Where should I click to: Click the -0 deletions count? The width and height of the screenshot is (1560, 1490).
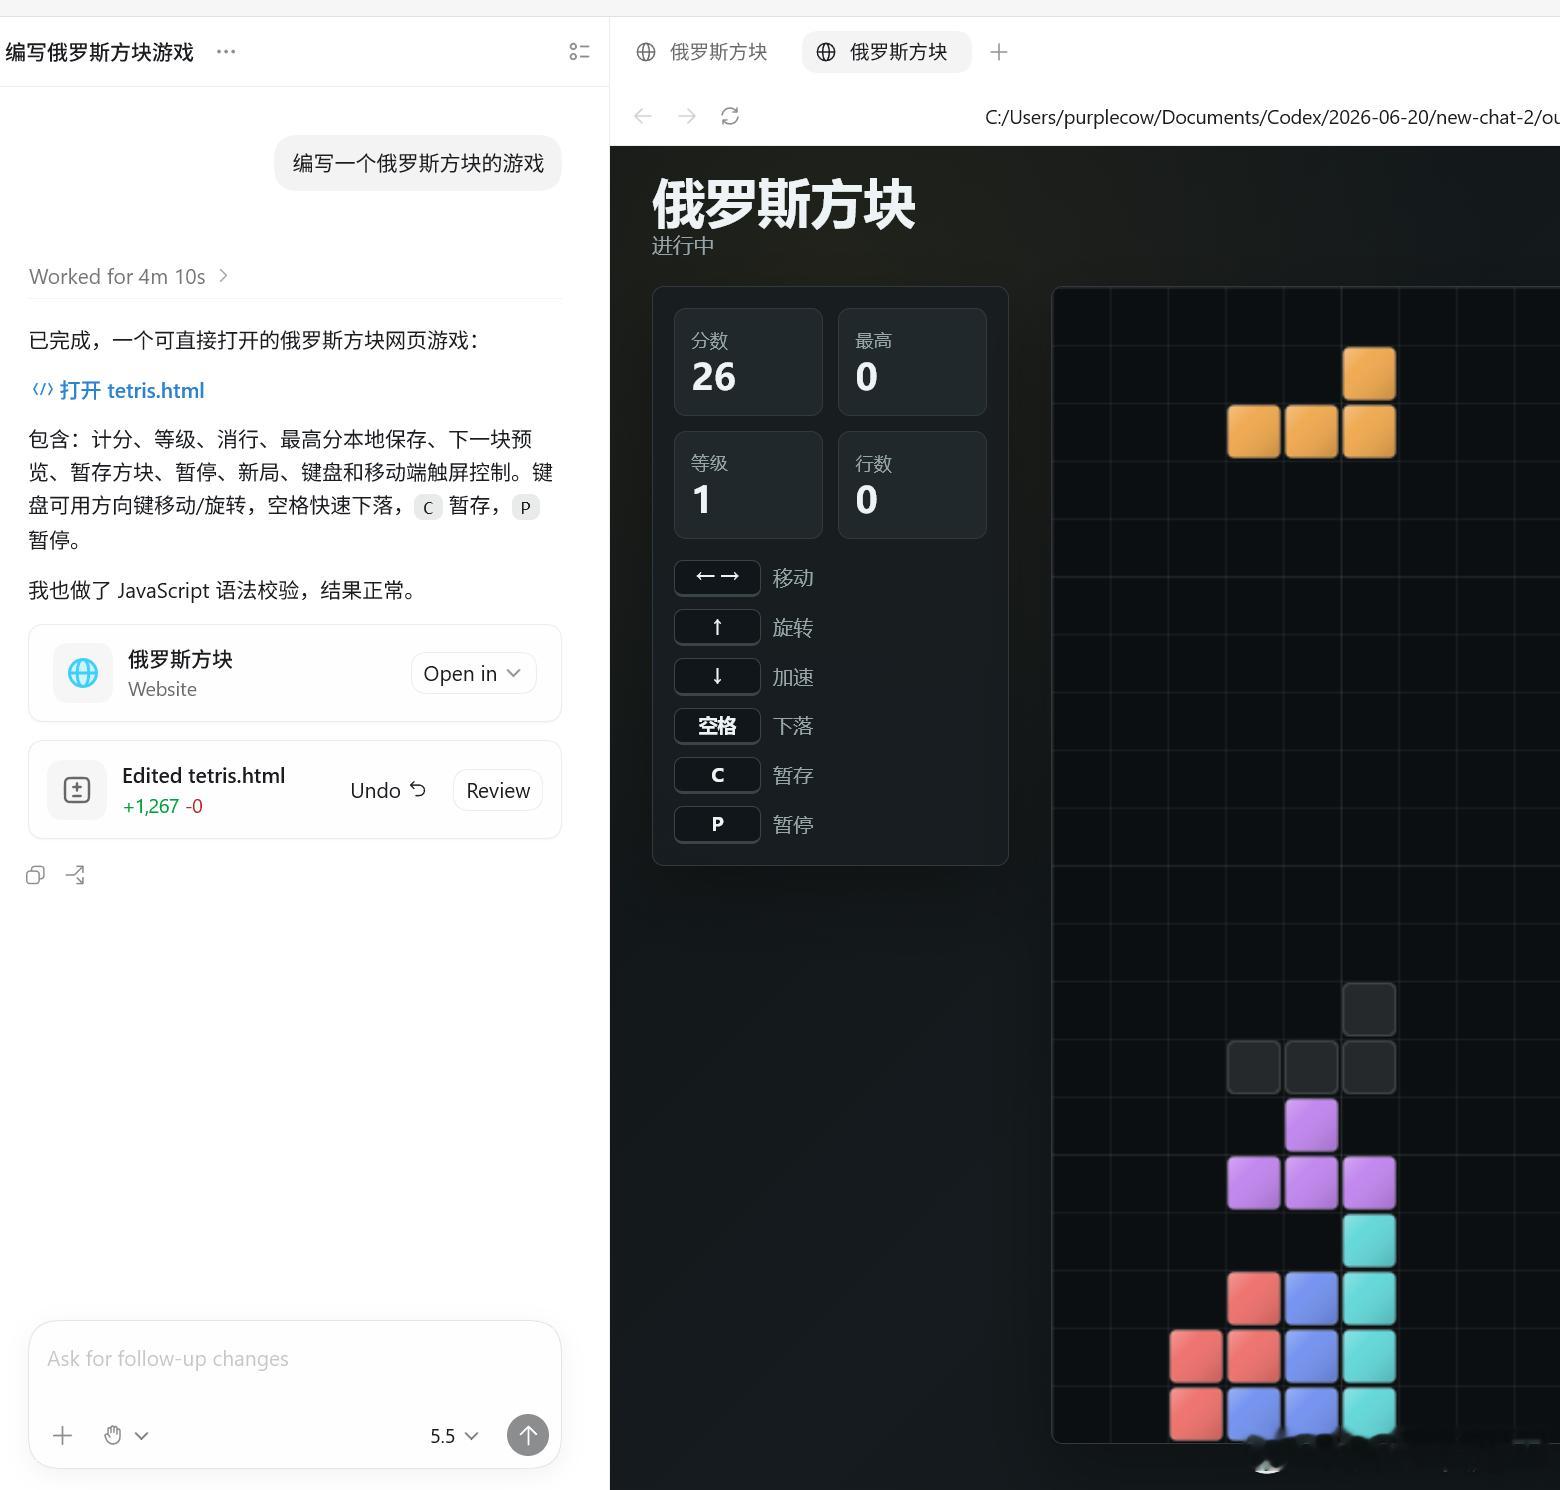194,806
